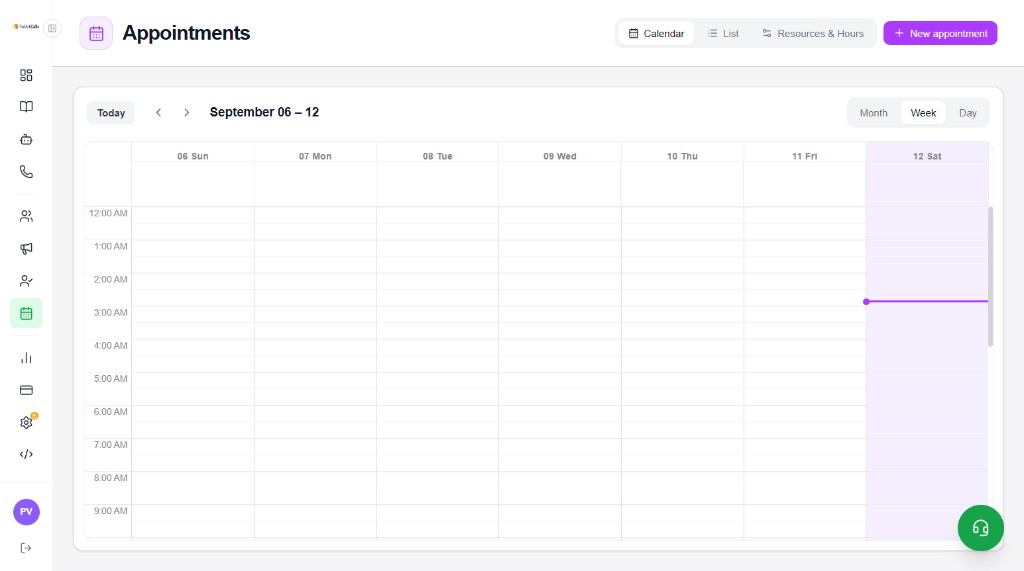
Task: Open the contacts people icon in sidebar
Action: pos(26,216)
